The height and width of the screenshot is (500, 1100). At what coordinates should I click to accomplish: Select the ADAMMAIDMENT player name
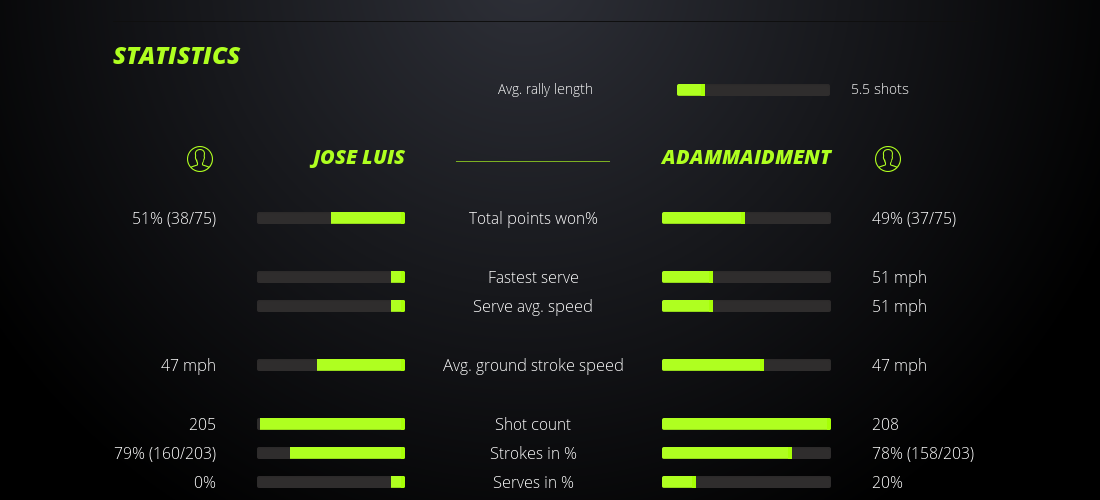(x=746, y=157)
